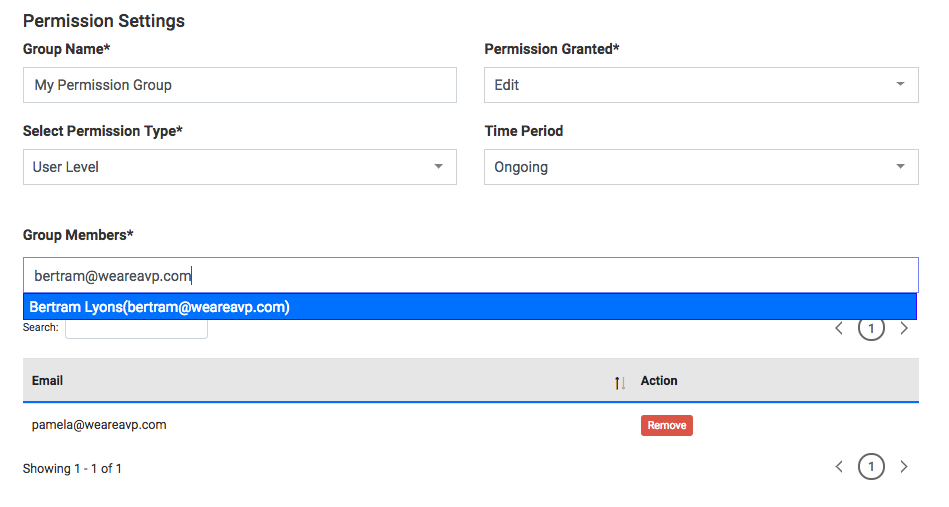Image resolution: width=949 pixels, height=507 pixels.
Task: Select page 1 in bottom pagination
Action: 871,466
